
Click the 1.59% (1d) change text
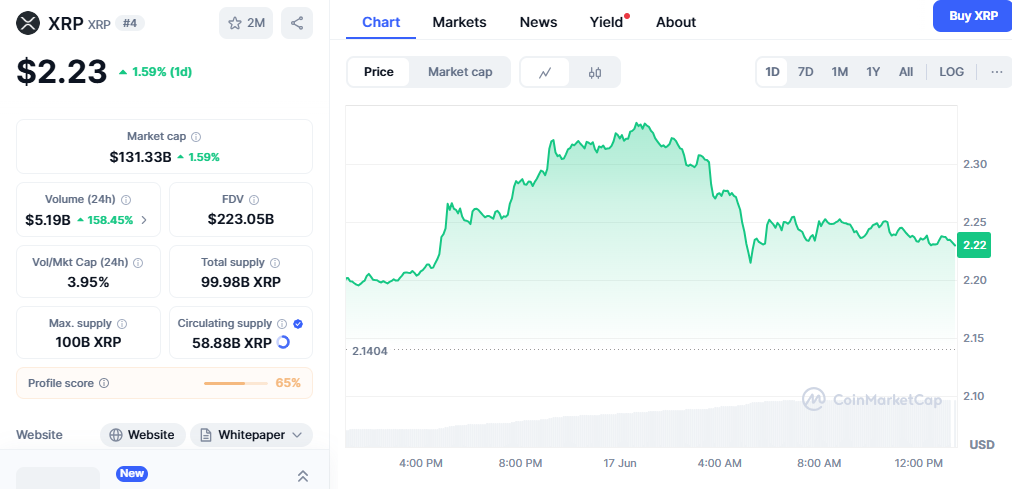(162, 72)
